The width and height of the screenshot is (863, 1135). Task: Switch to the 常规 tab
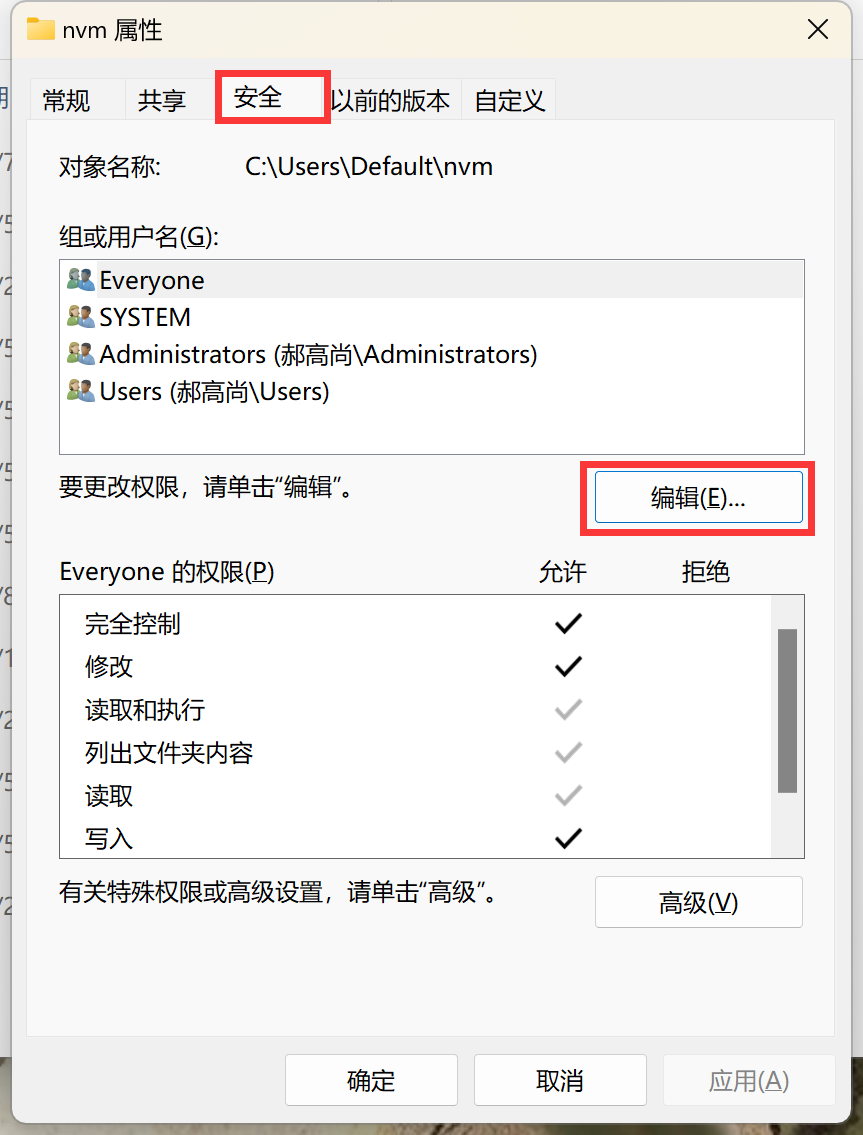(66, 99)
